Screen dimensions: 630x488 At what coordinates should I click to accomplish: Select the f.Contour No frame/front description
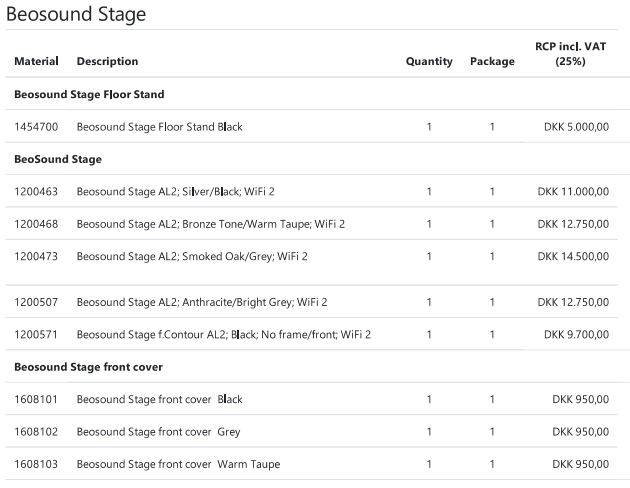click(x=223, y=334)
